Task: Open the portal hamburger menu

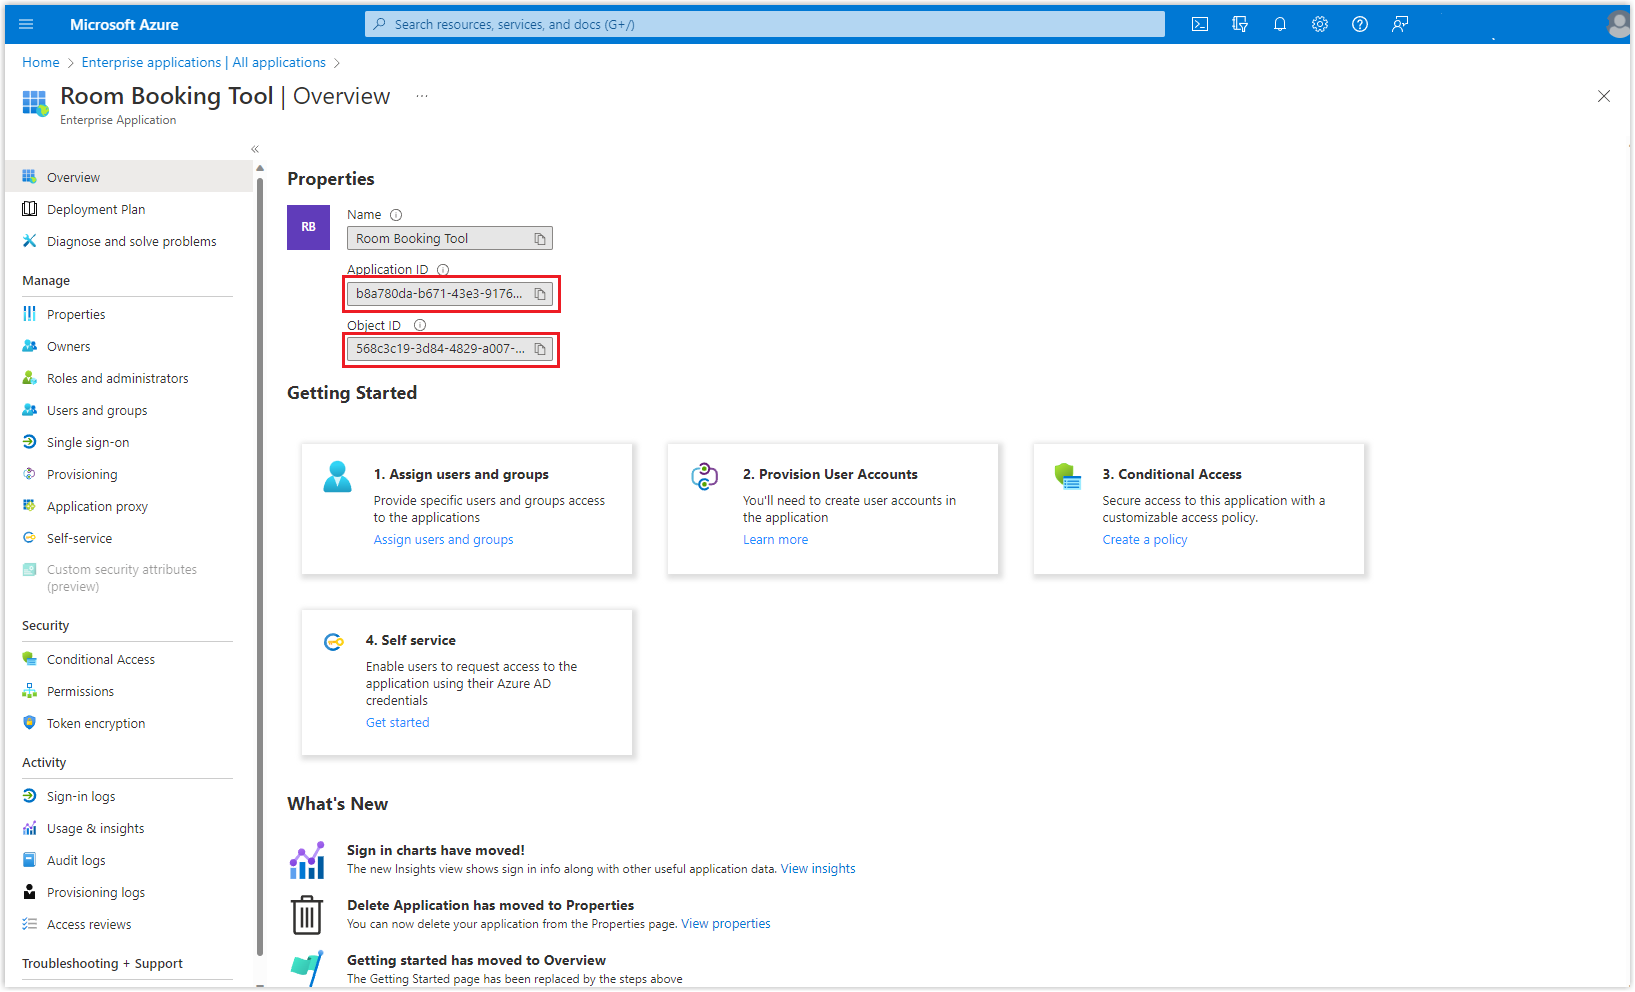Action: click(x=25, y=24)
